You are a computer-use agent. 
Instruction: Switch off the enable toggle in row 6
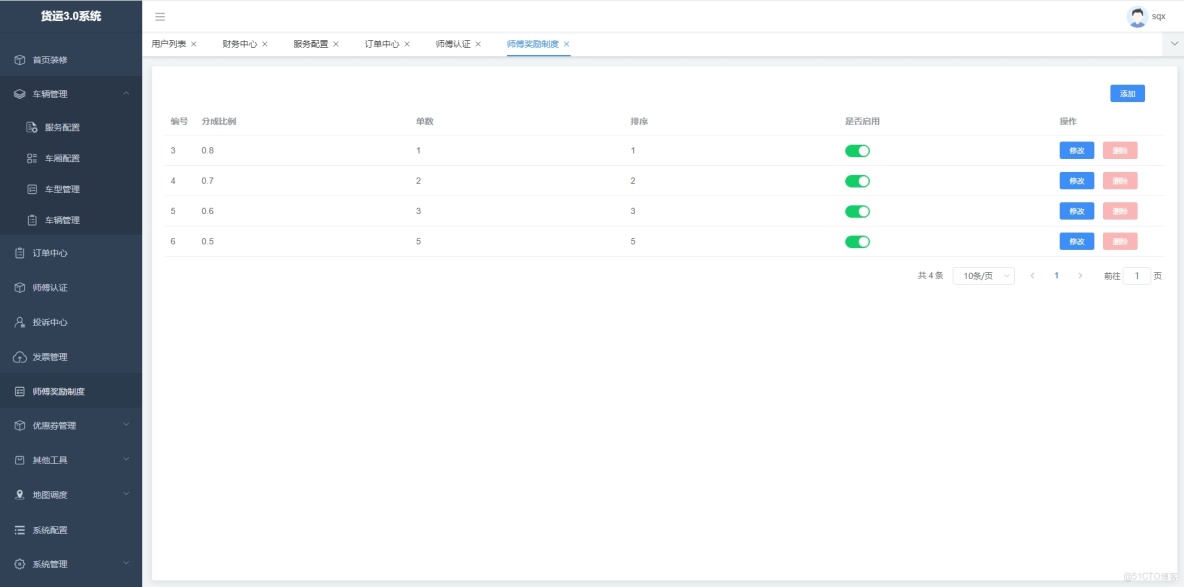[857, 241]
